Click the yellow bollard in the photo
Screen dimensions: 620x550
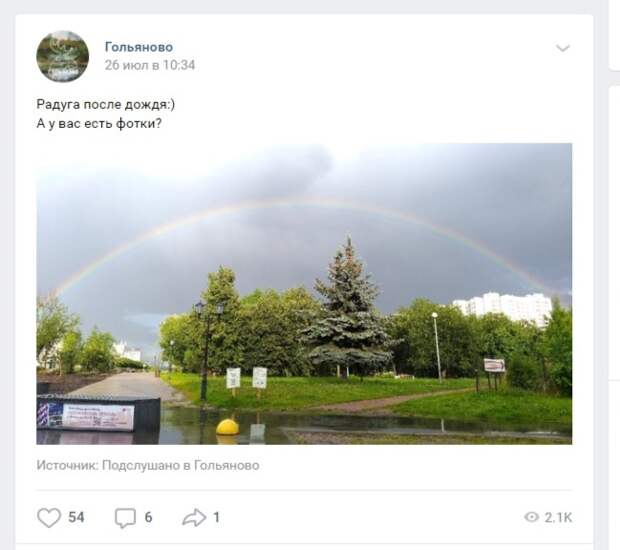point(227,427)
